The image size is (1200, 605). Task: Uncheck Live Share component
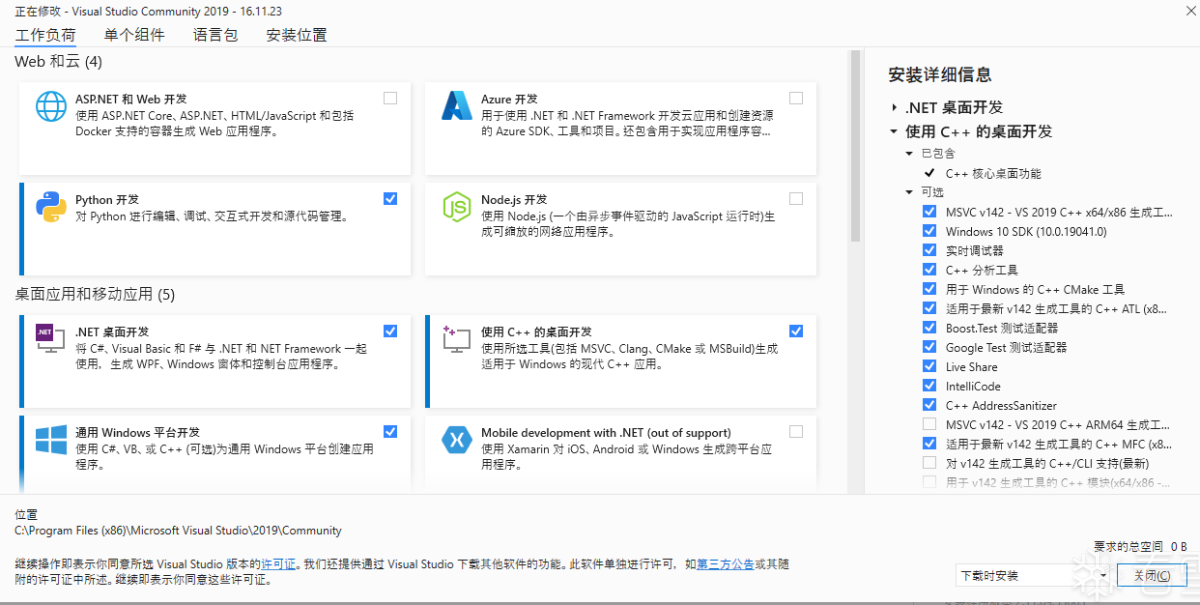[930, 367]
